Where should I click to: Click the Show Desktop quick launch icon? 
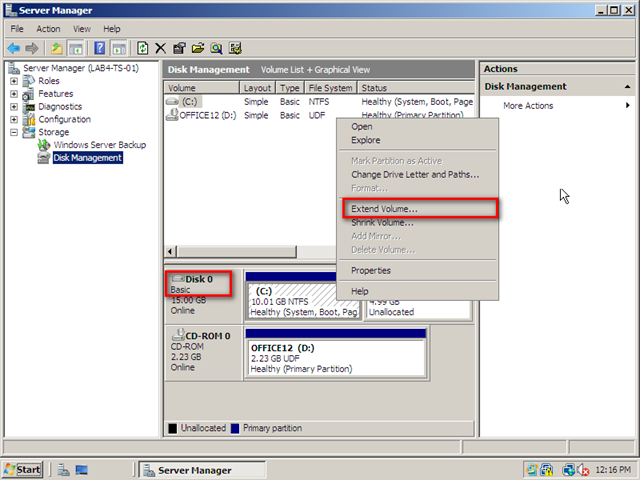(x=82, y=470)
